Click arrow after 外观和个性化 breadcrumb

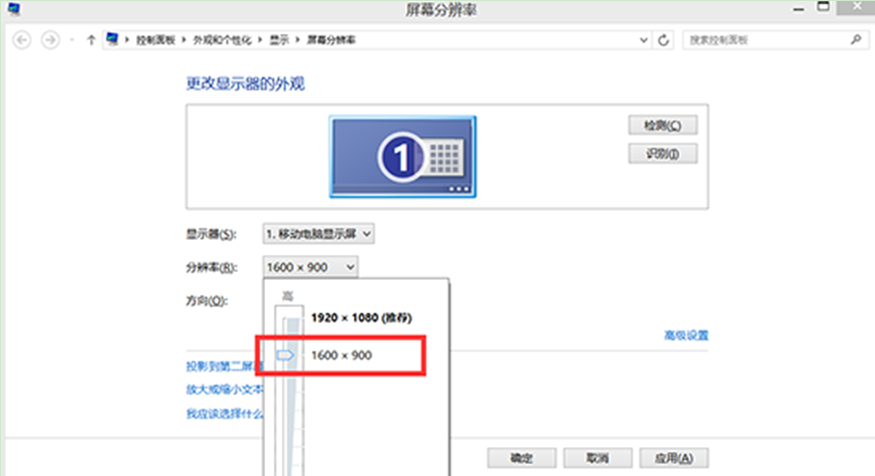(260, 40)
